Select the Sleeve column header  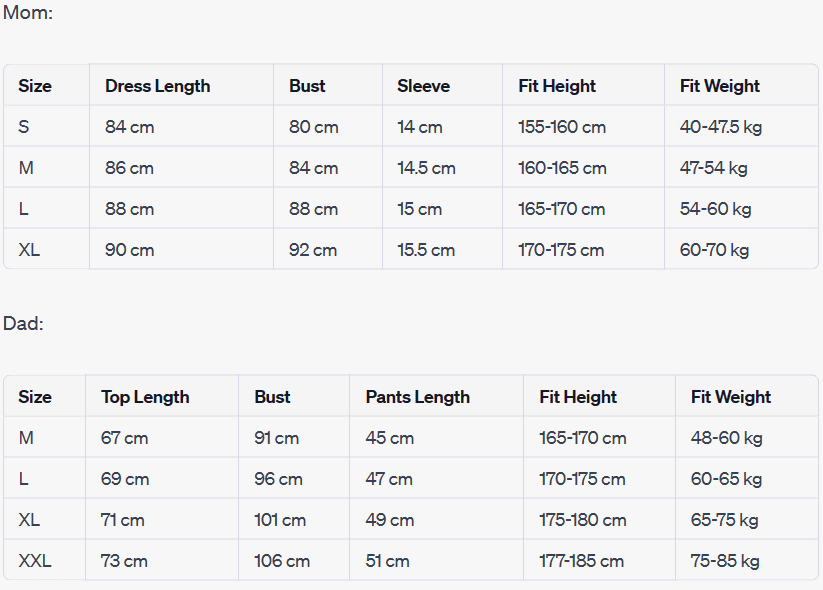point(423,86)
